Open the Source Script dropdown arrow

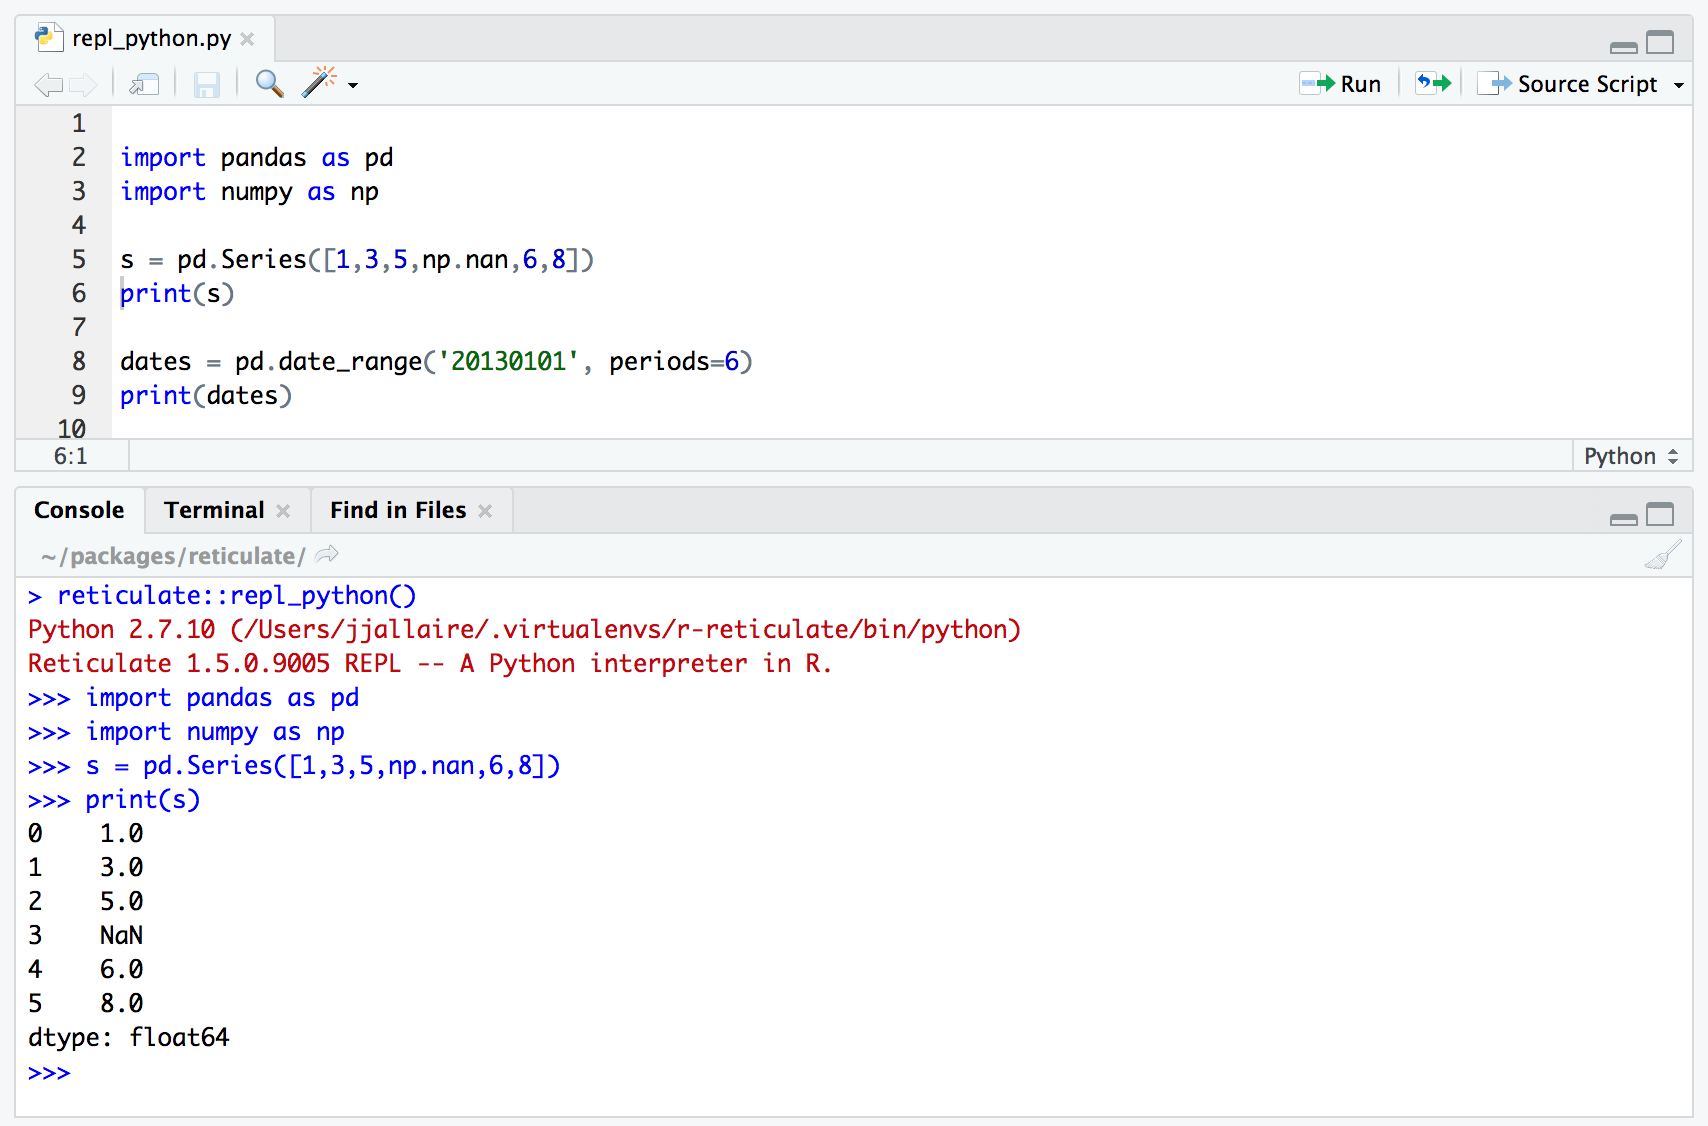click(x=1679, y=86)
